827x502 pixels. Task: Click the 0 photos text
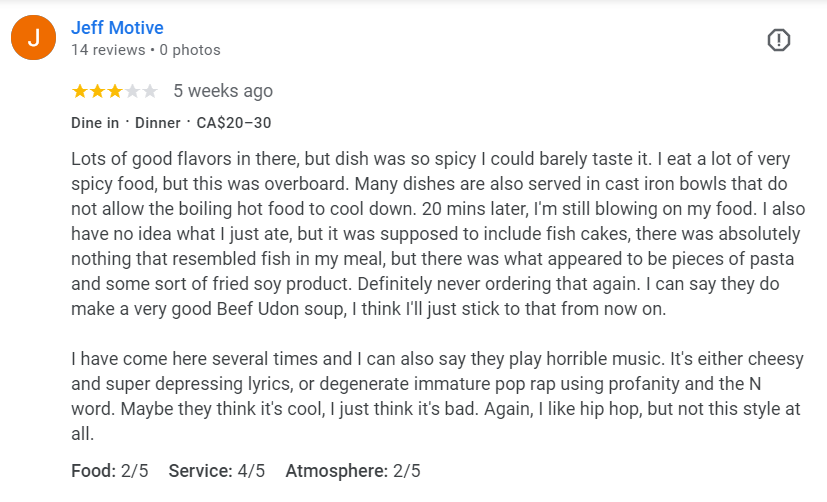point(190,50)
